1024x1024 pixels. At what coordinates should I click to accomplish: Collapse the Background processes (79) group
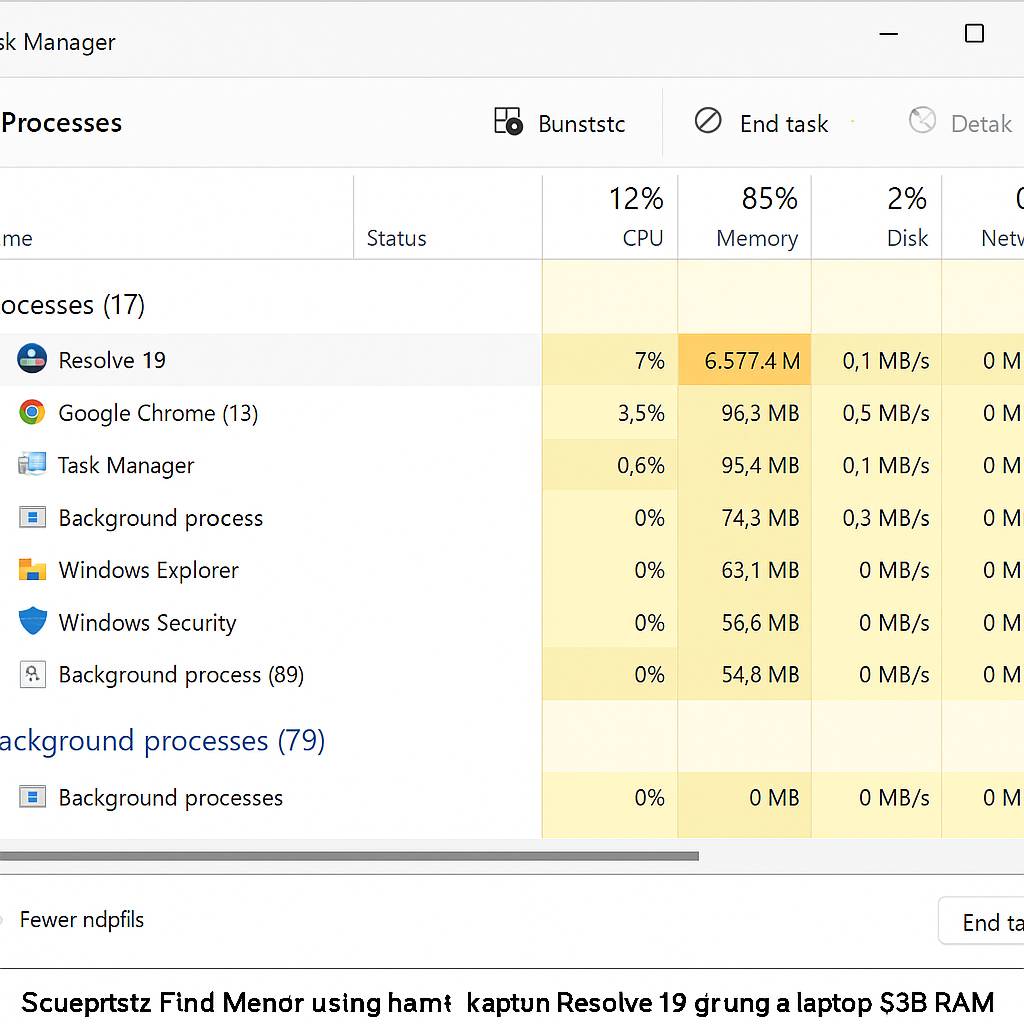[162, 741]
